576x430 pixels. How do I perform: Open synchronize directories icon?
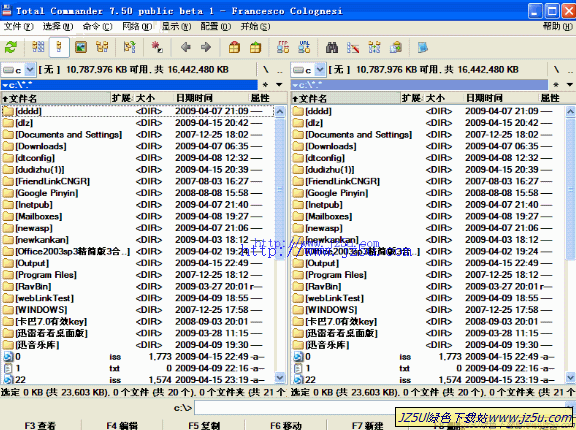pyautogui.click(x=374, y=47)
